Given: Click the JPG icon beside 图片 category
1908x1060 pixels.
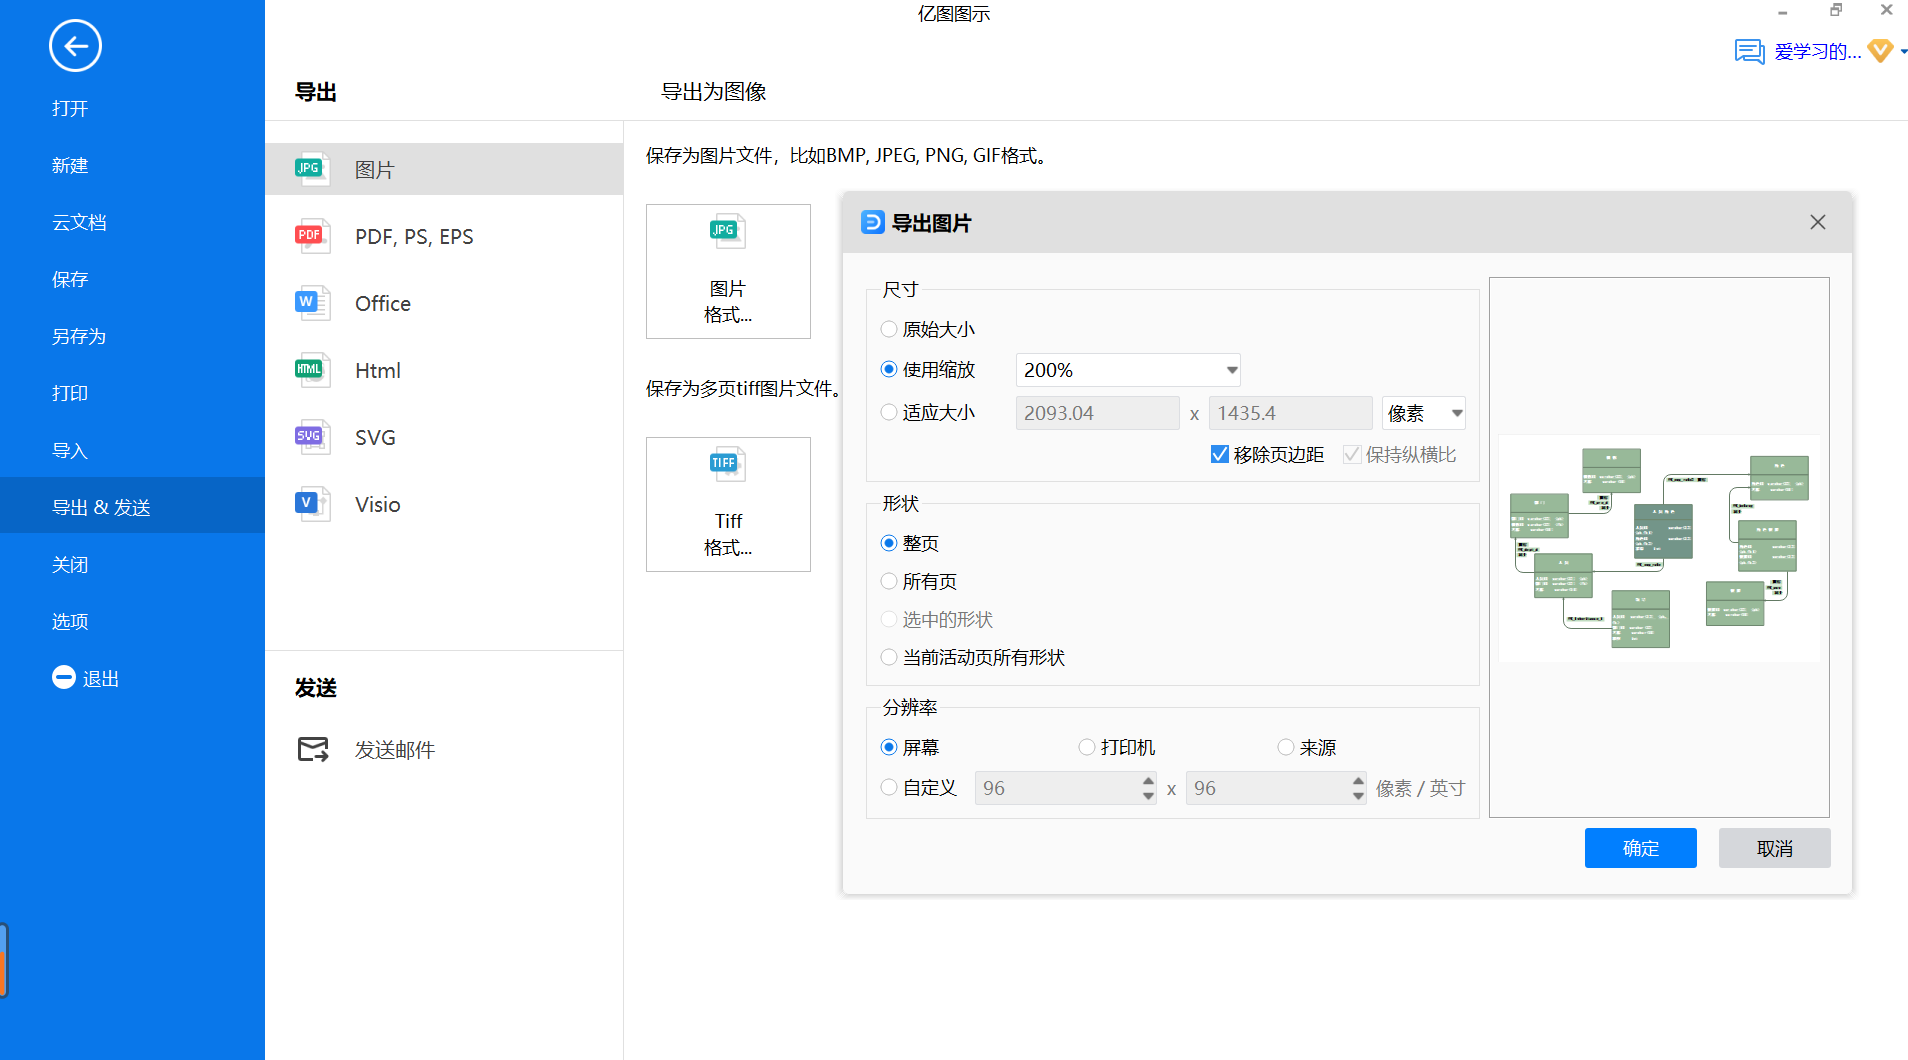Looking at the screenshot, I should (x=311, y=169).
